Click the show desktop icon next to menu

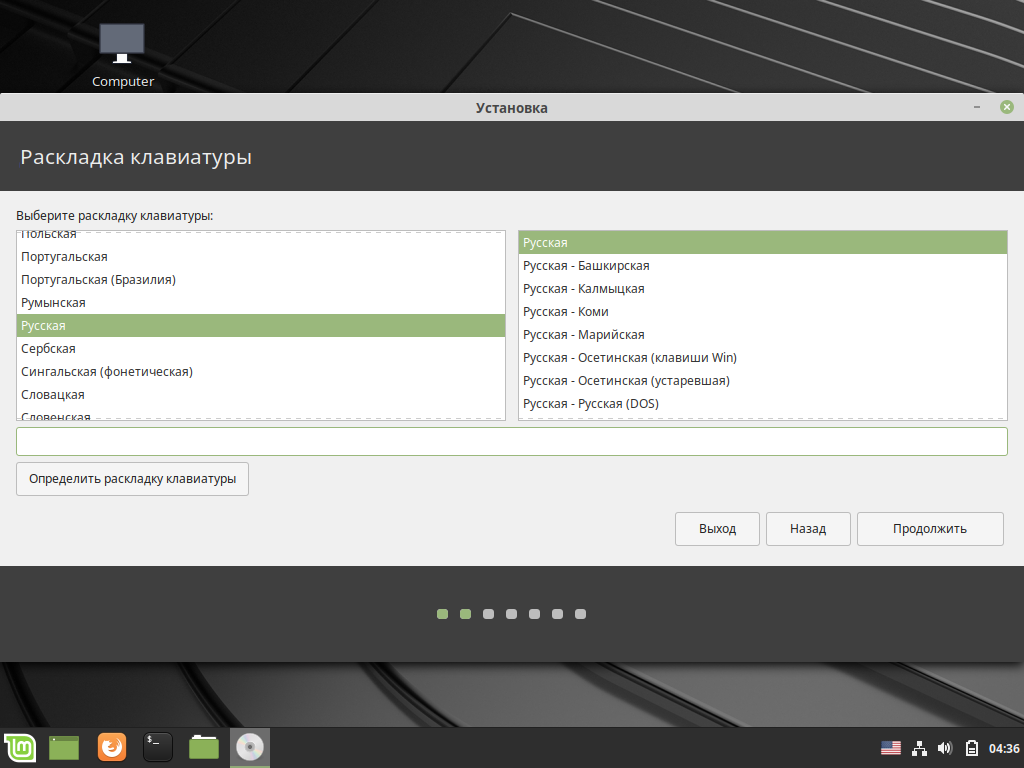point(63,747)
